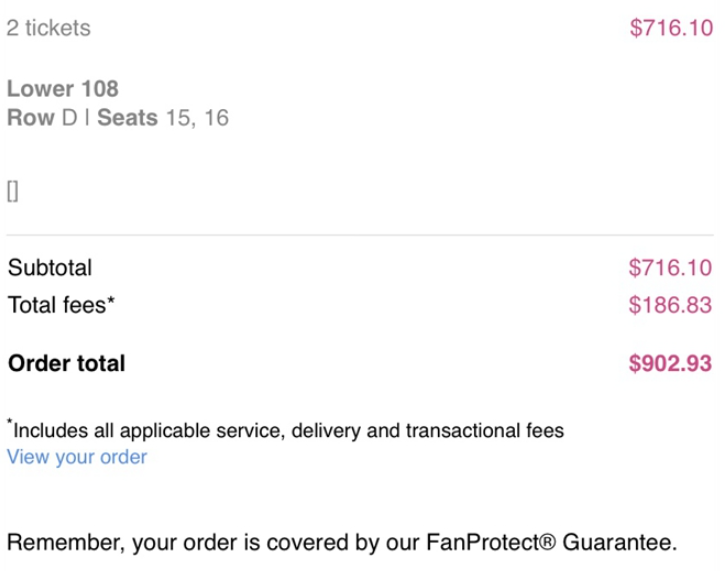Click the Order total label
Viewport: 726px width, 571px height.
[x=66, y=363]
